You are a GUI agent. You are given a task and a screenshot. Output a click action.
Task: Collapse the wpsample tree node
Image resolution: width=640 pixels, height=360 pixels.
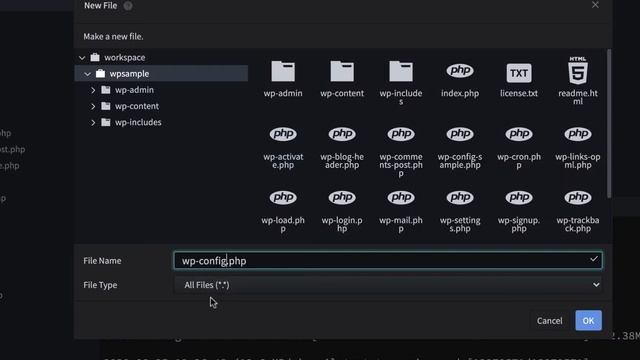(87, 74)
